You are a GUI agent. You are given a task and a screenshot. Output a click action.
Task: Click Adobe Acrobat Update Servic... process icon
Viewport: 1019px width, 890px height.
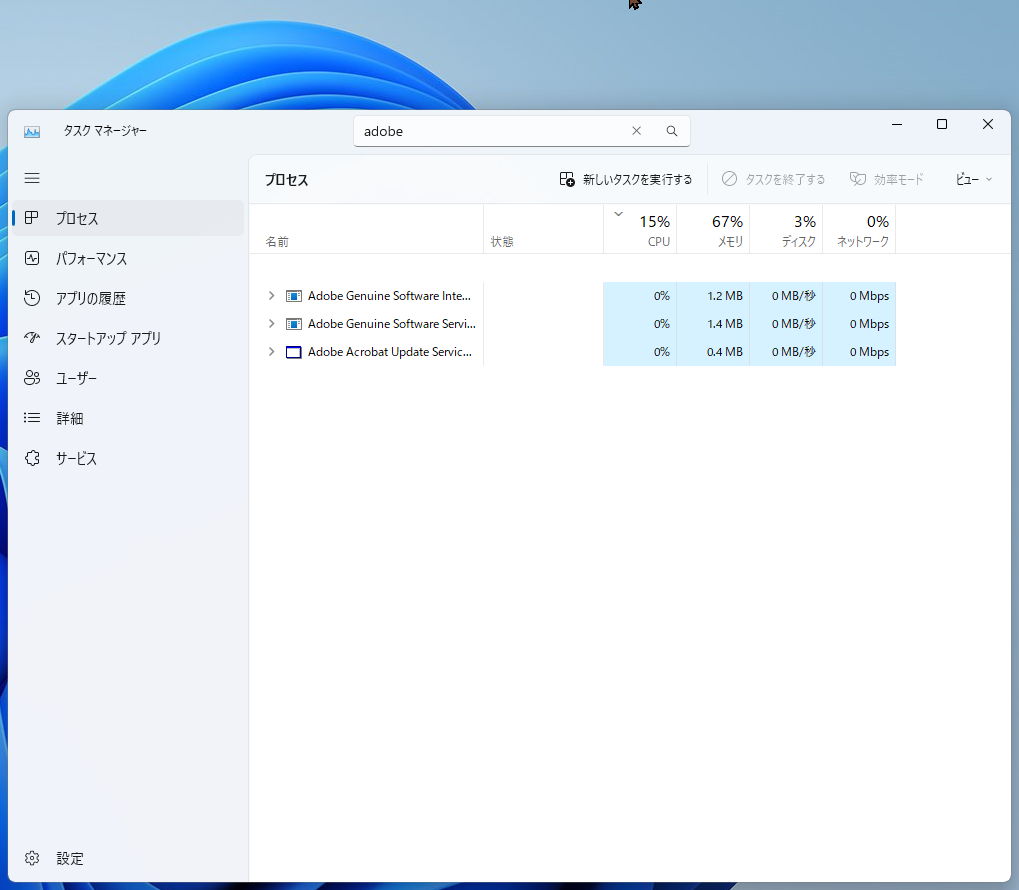(294, 352)
